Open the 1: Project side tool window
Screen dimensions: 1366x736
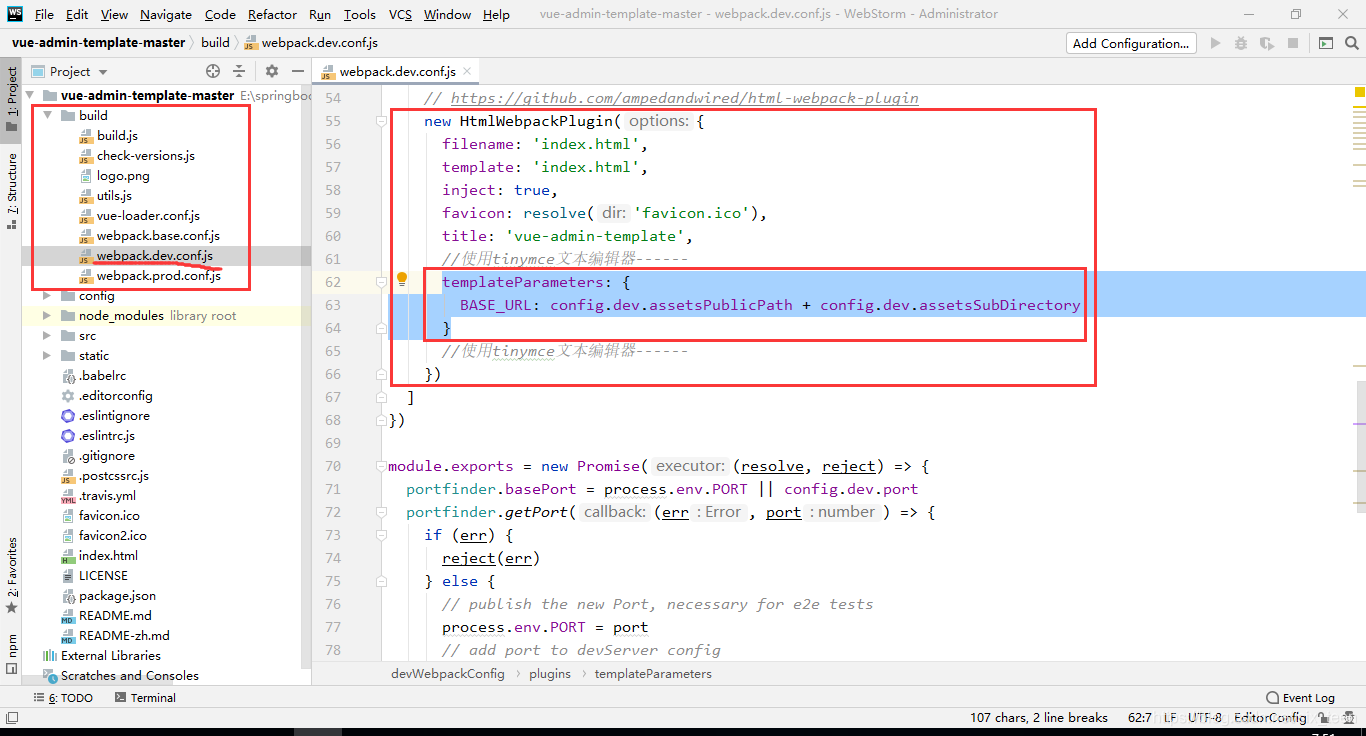(x=11, y=99)
